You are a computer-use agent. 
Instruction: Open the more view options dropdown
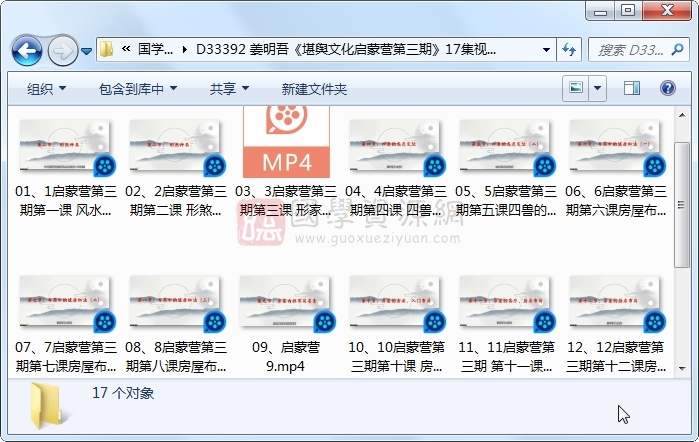tap(597, 88)
